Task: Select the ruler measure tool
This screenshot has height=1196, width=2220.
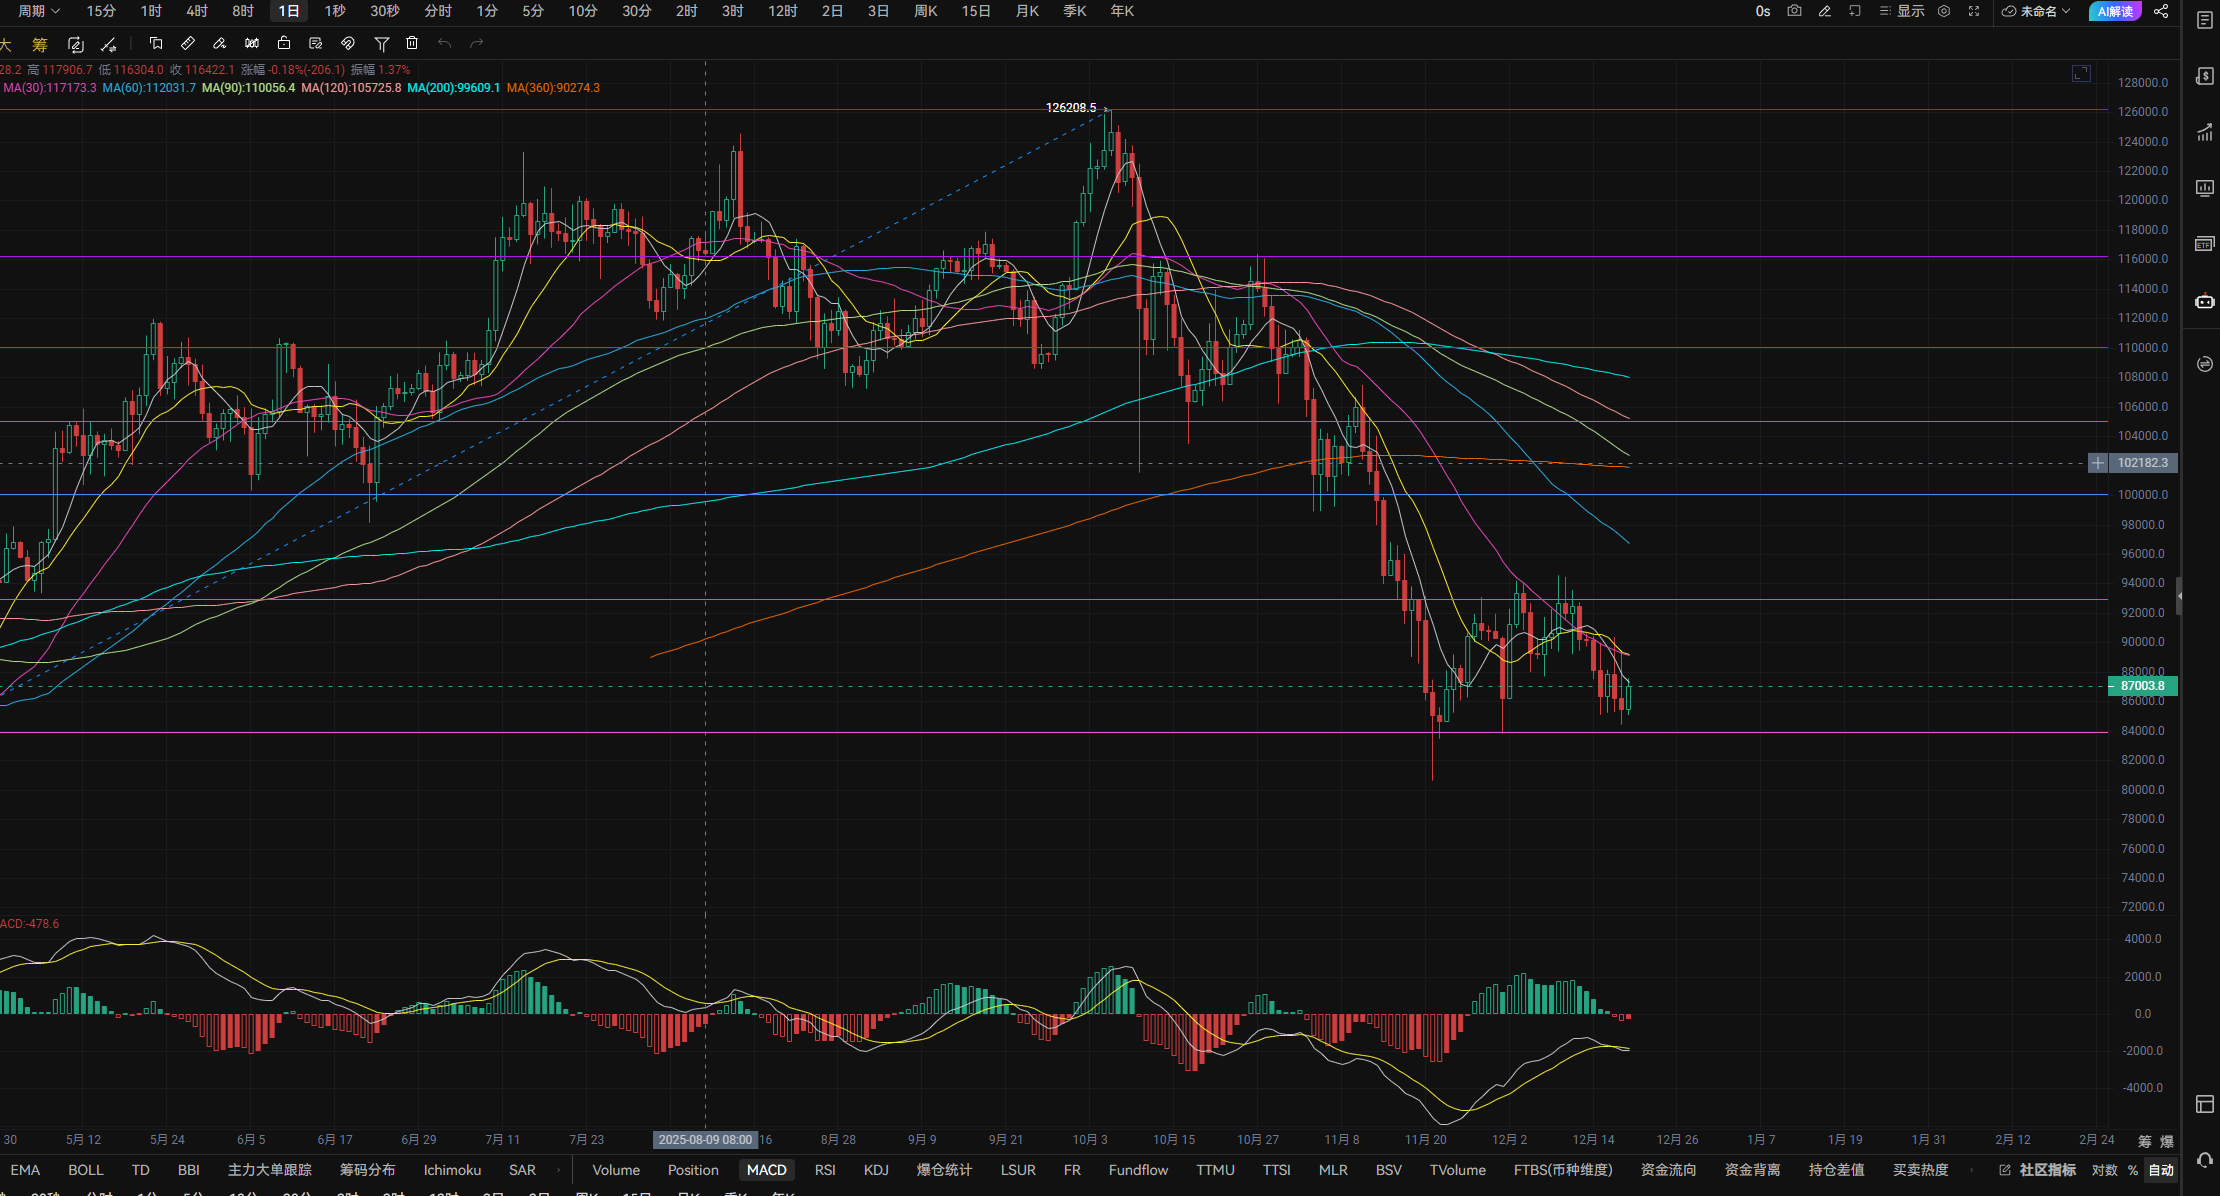Action: (187, 43)
